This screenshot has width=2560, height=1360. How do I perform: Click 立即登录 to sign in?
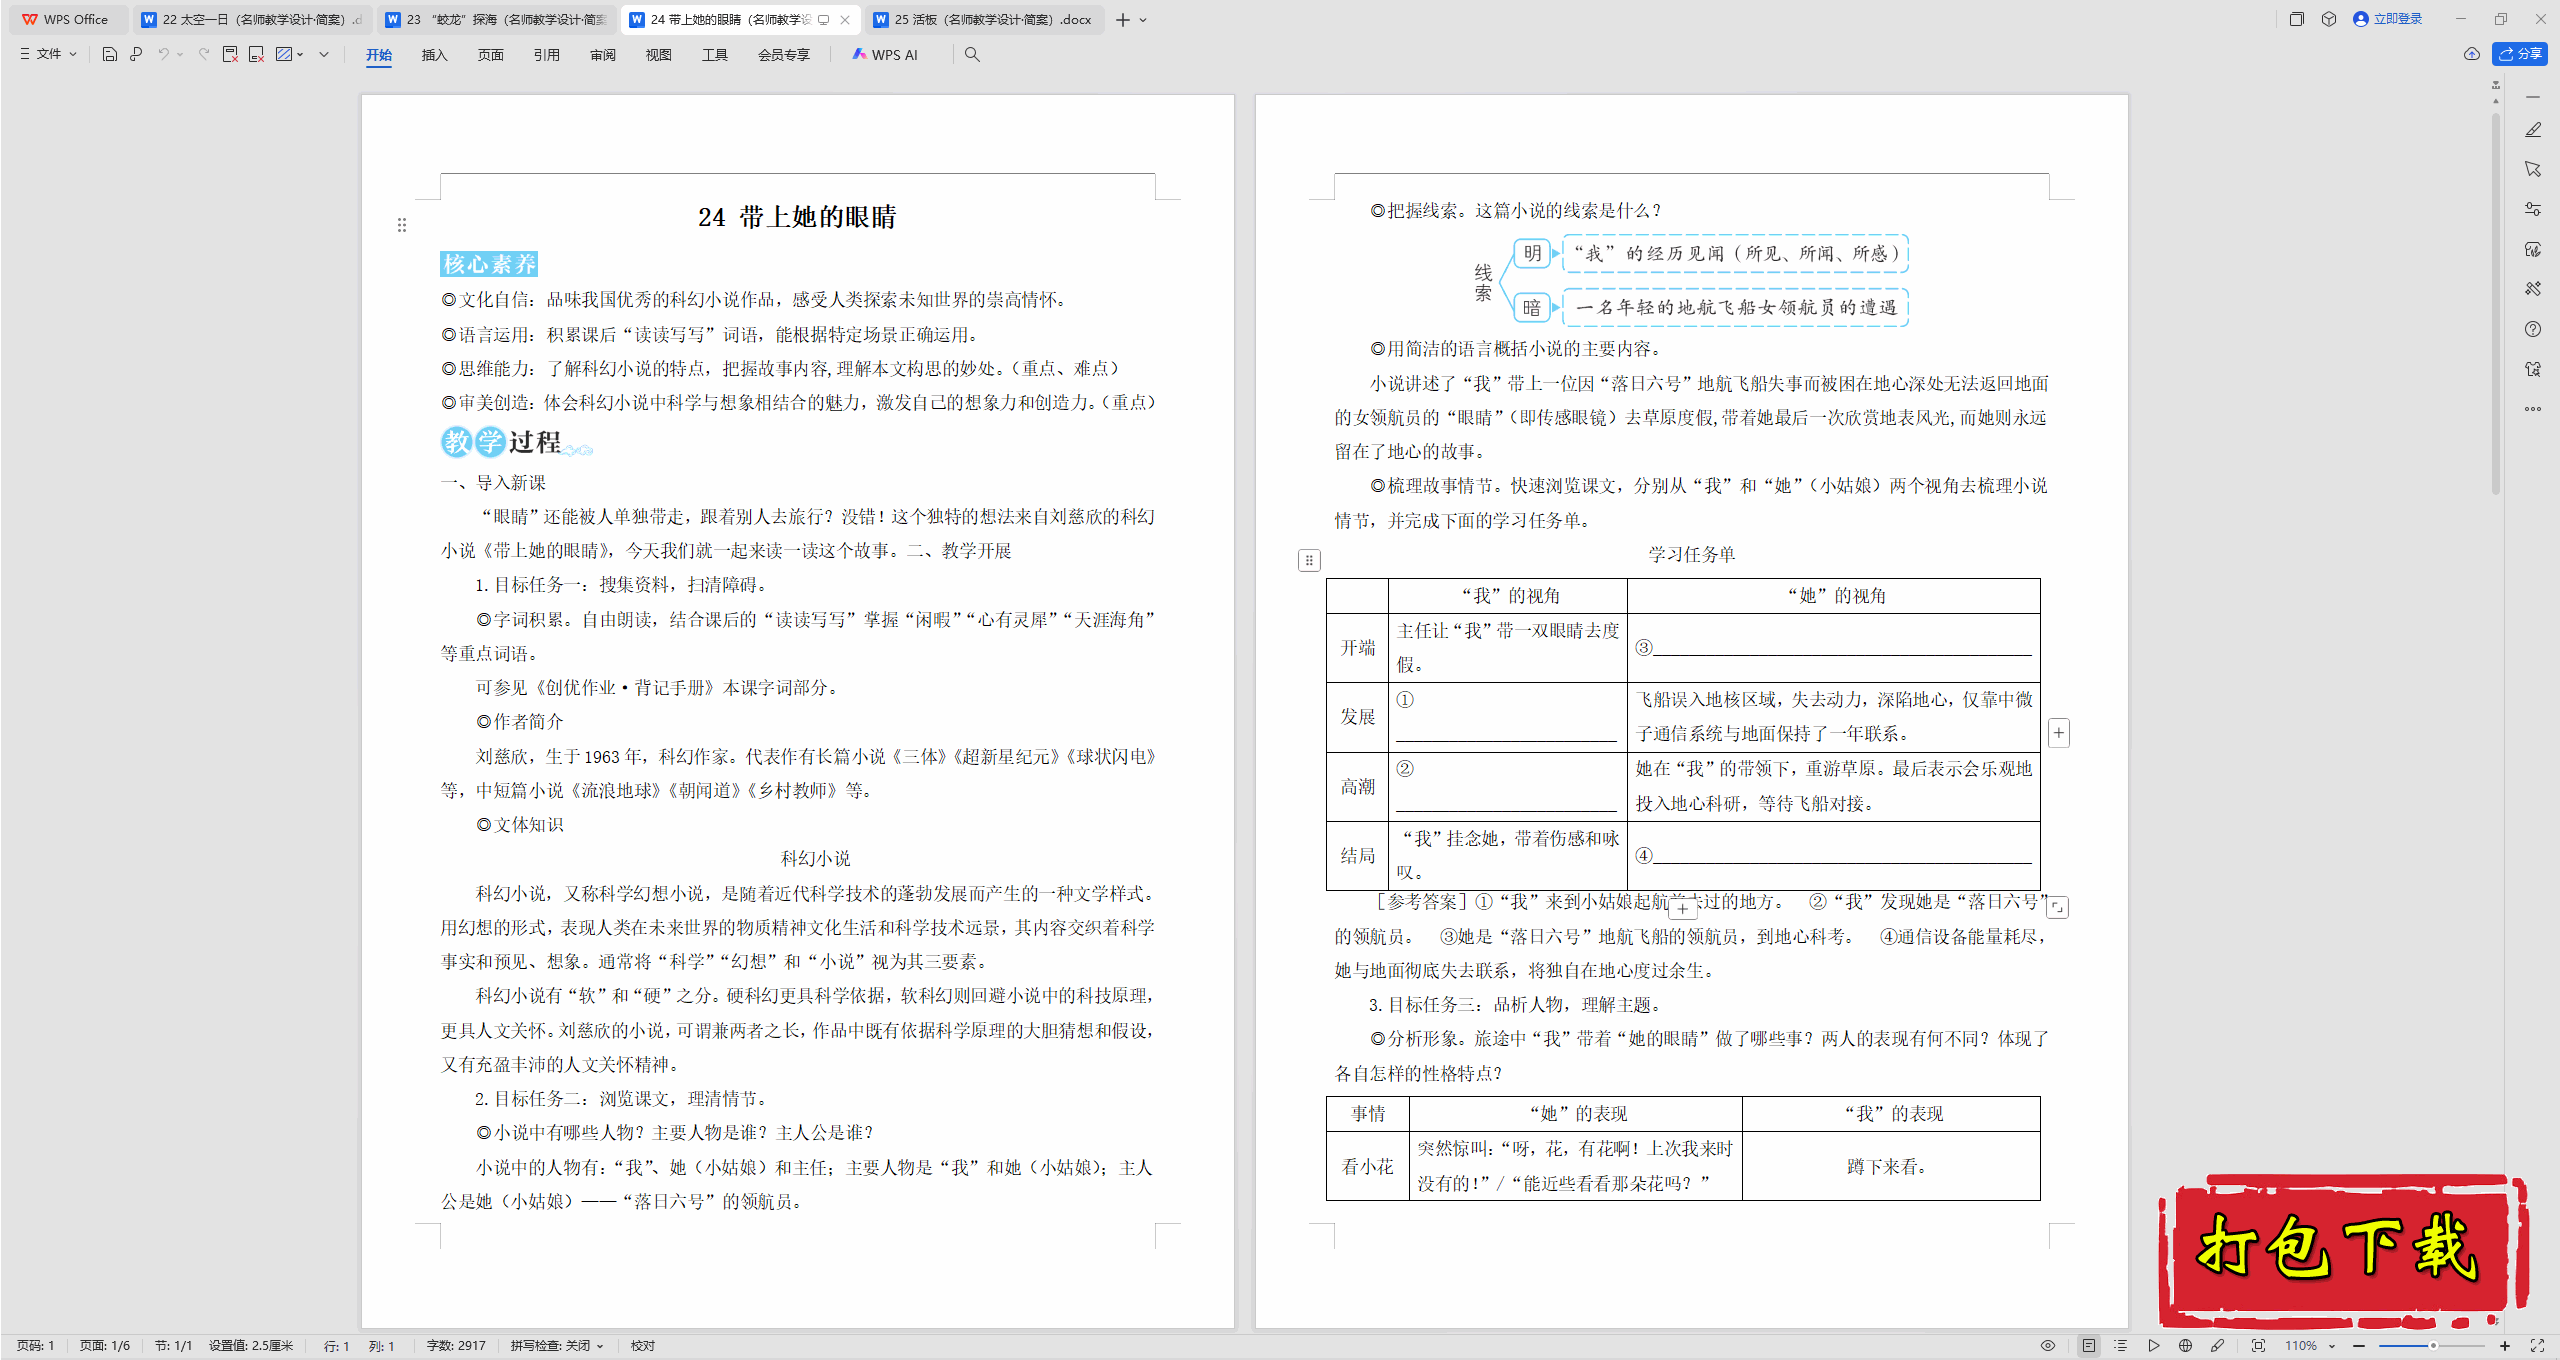[2388, 19]
